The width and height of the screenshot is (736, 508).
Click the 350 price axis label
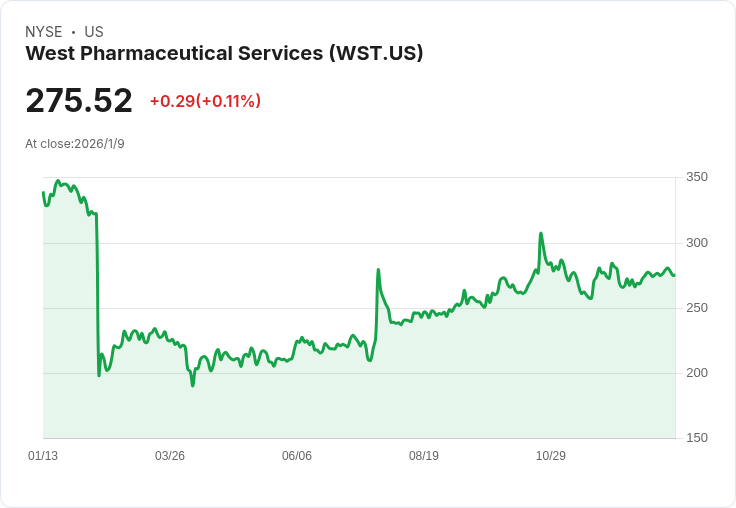(697, 177)
